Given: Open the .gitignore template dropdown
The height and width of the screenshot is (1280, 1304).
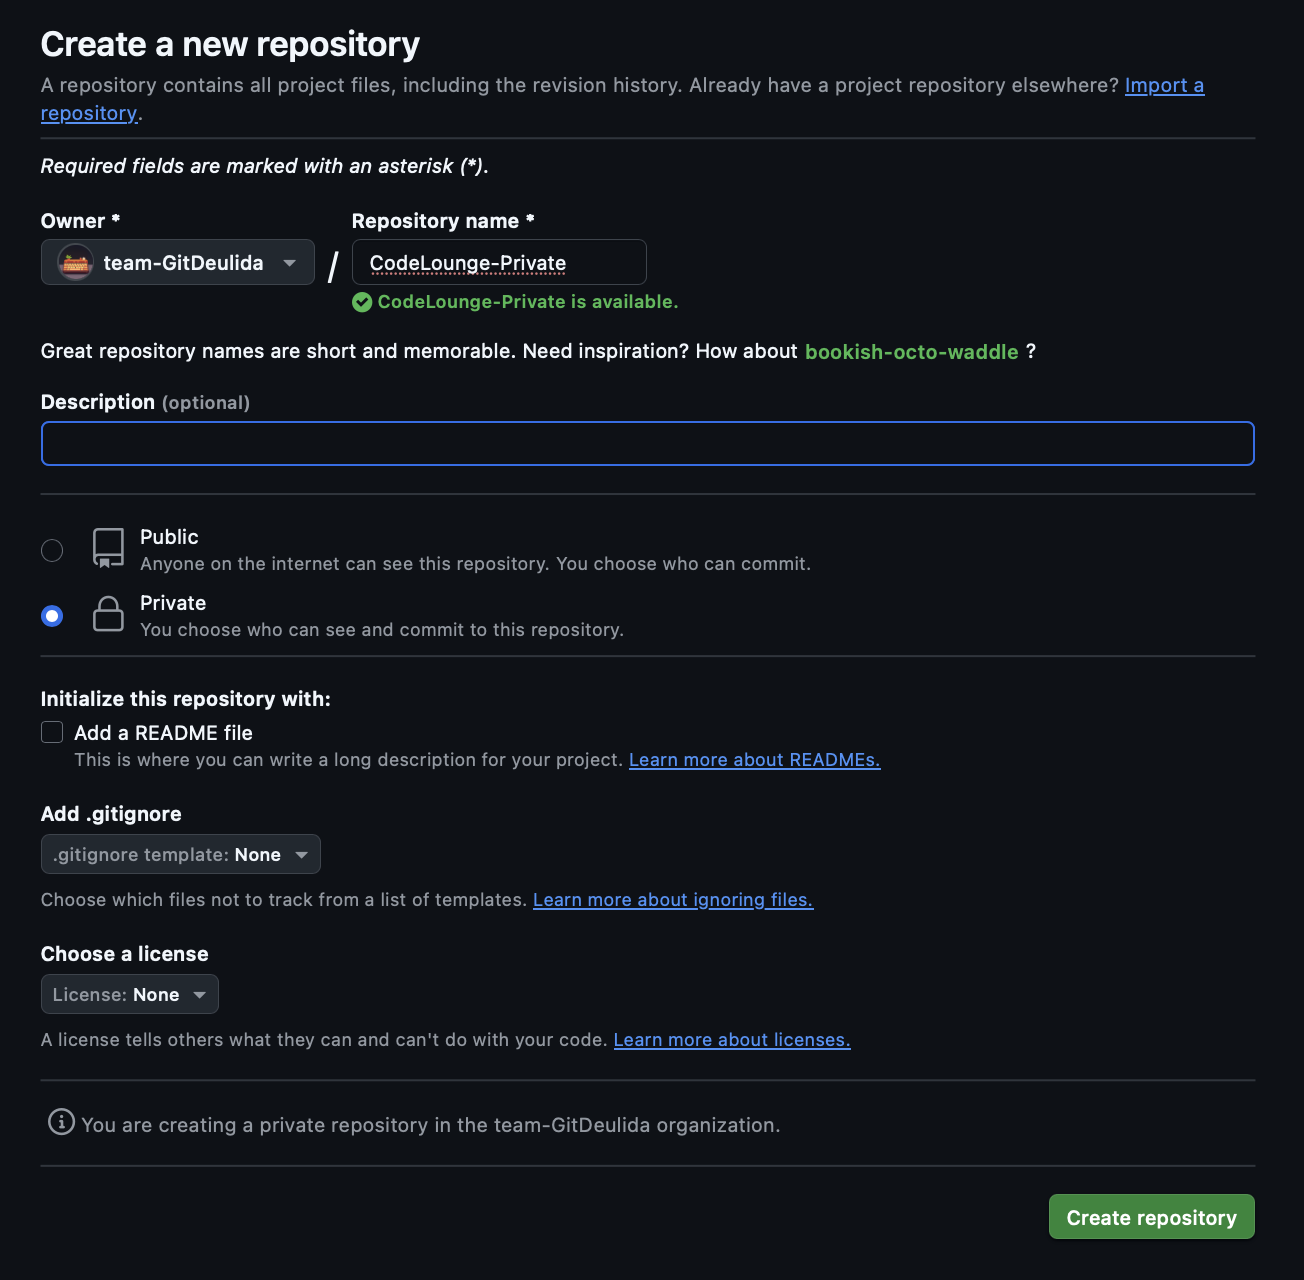Looking at the screenshot, I should coord(181,854).
